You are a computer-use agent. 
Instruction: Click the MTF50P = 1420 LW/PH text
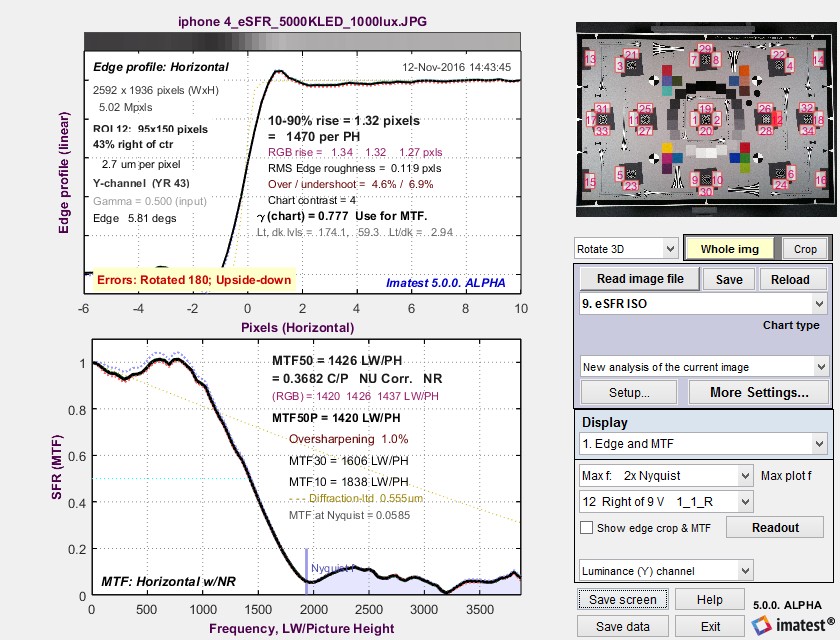point(336,418)
